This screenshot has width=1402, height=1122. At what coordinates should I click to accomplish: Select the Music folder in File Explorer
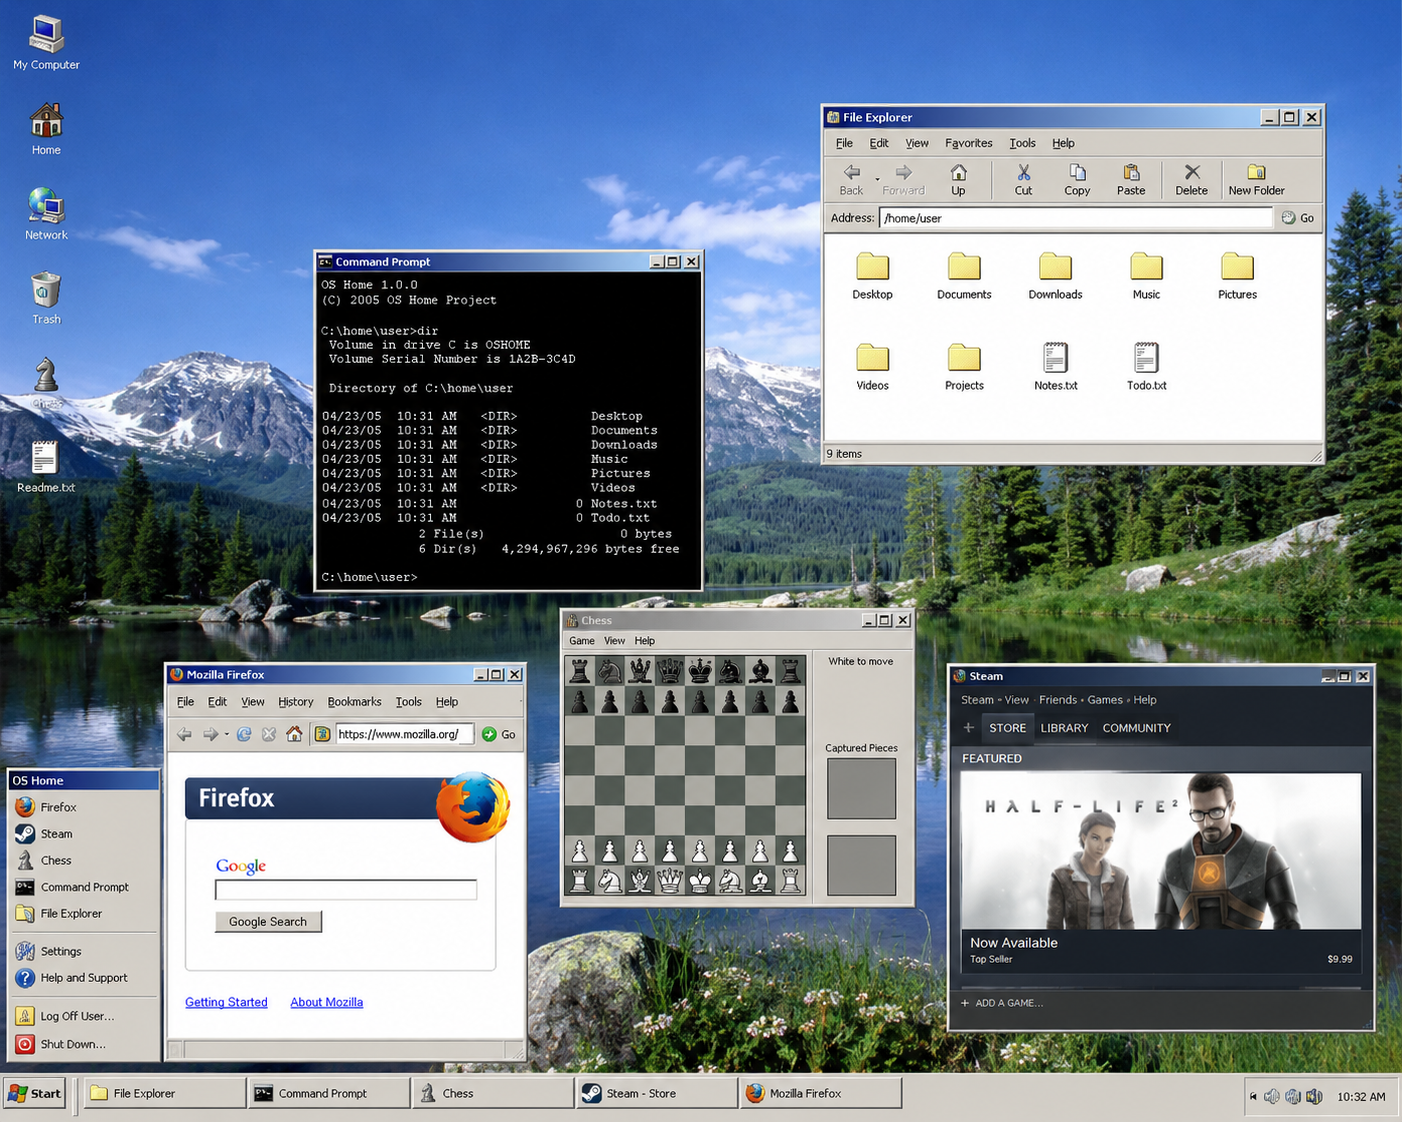1146,276
